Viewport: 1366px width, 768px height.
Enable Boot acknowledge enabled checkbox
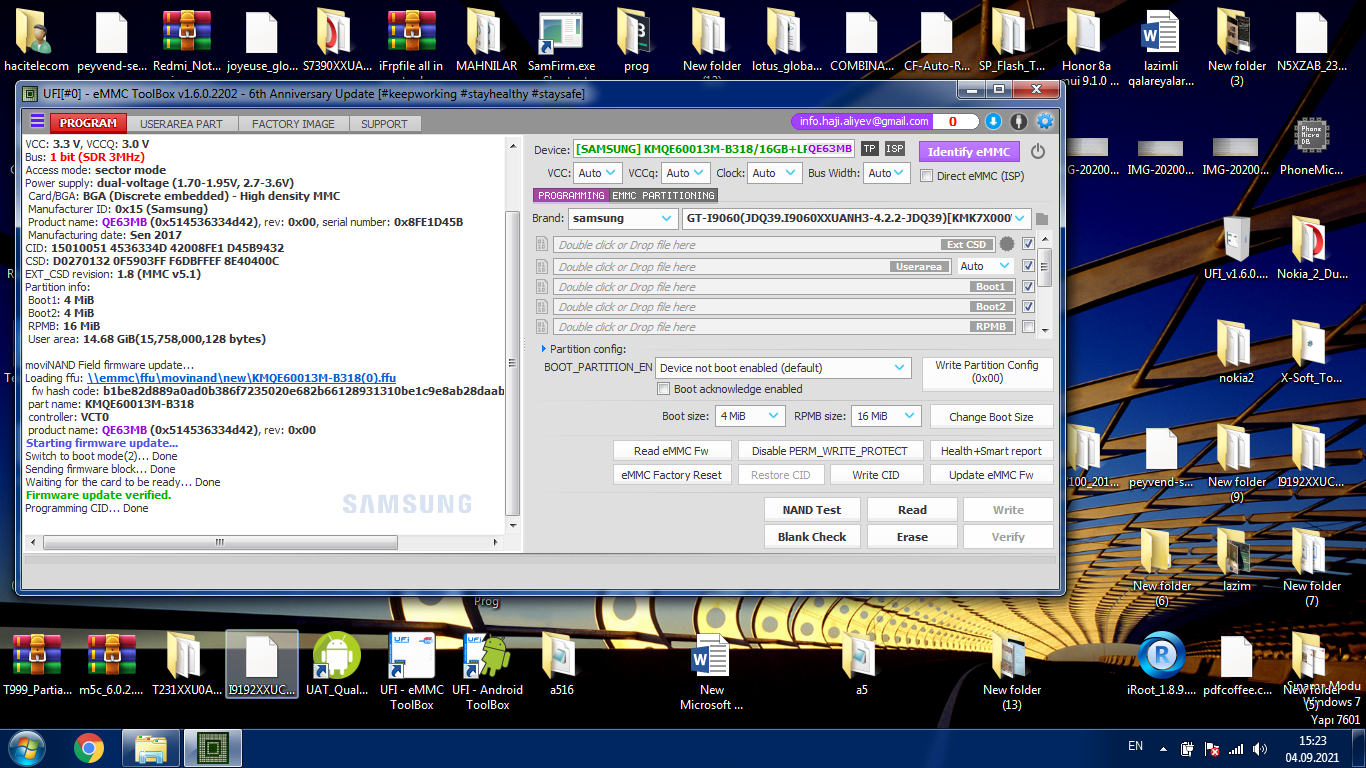(x=664, y=389)
